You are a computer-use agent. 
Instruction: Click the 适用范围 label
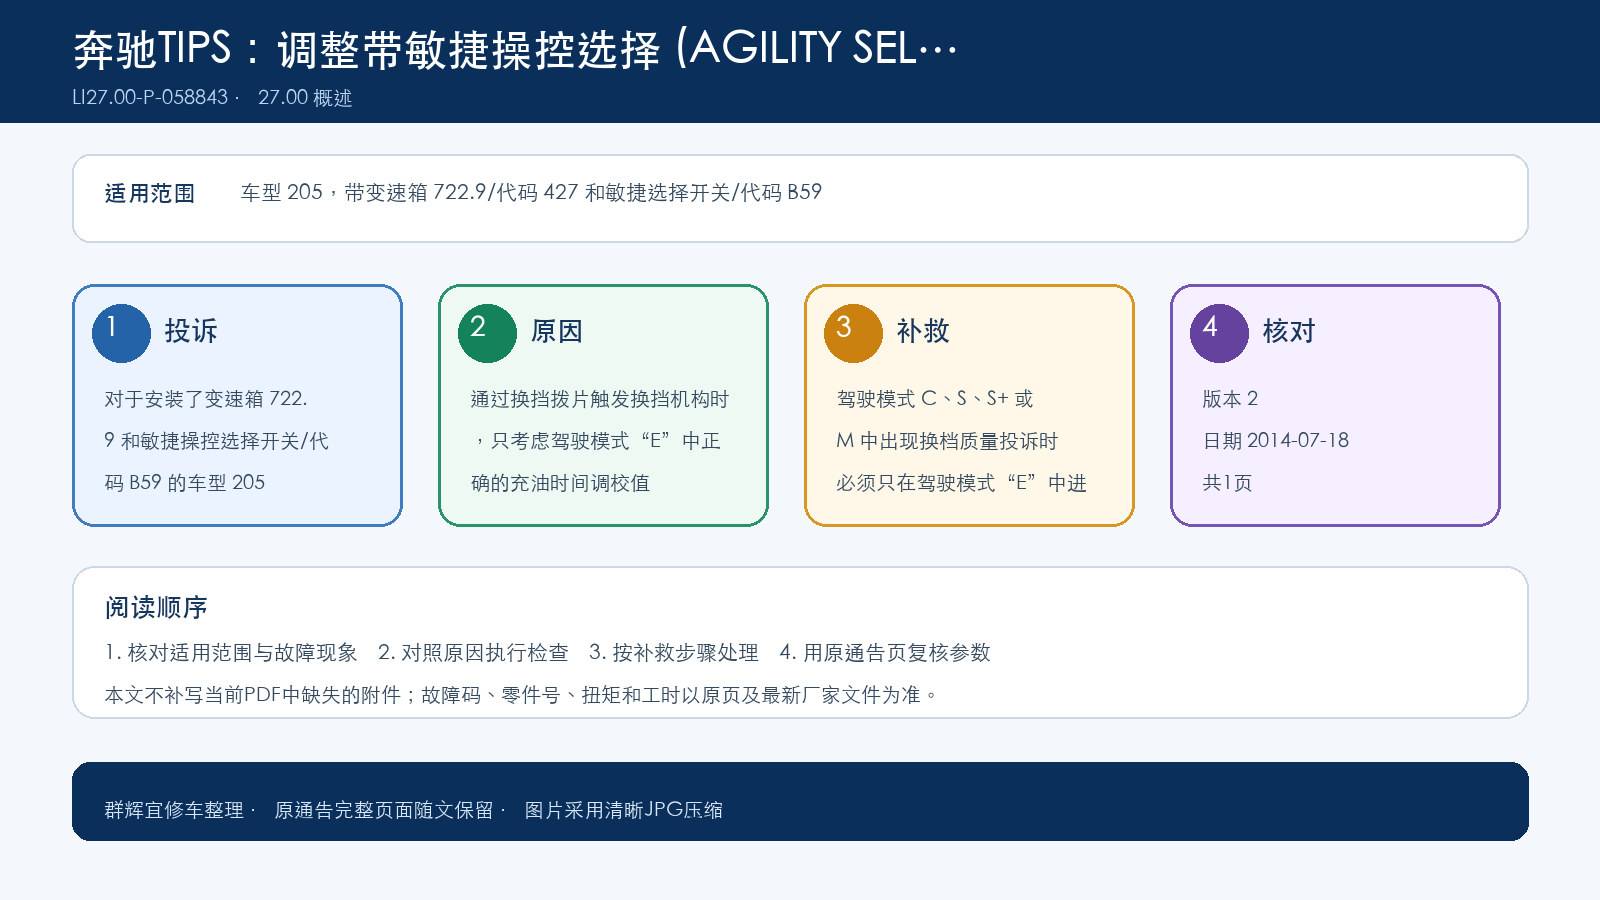tap(150, 193)
